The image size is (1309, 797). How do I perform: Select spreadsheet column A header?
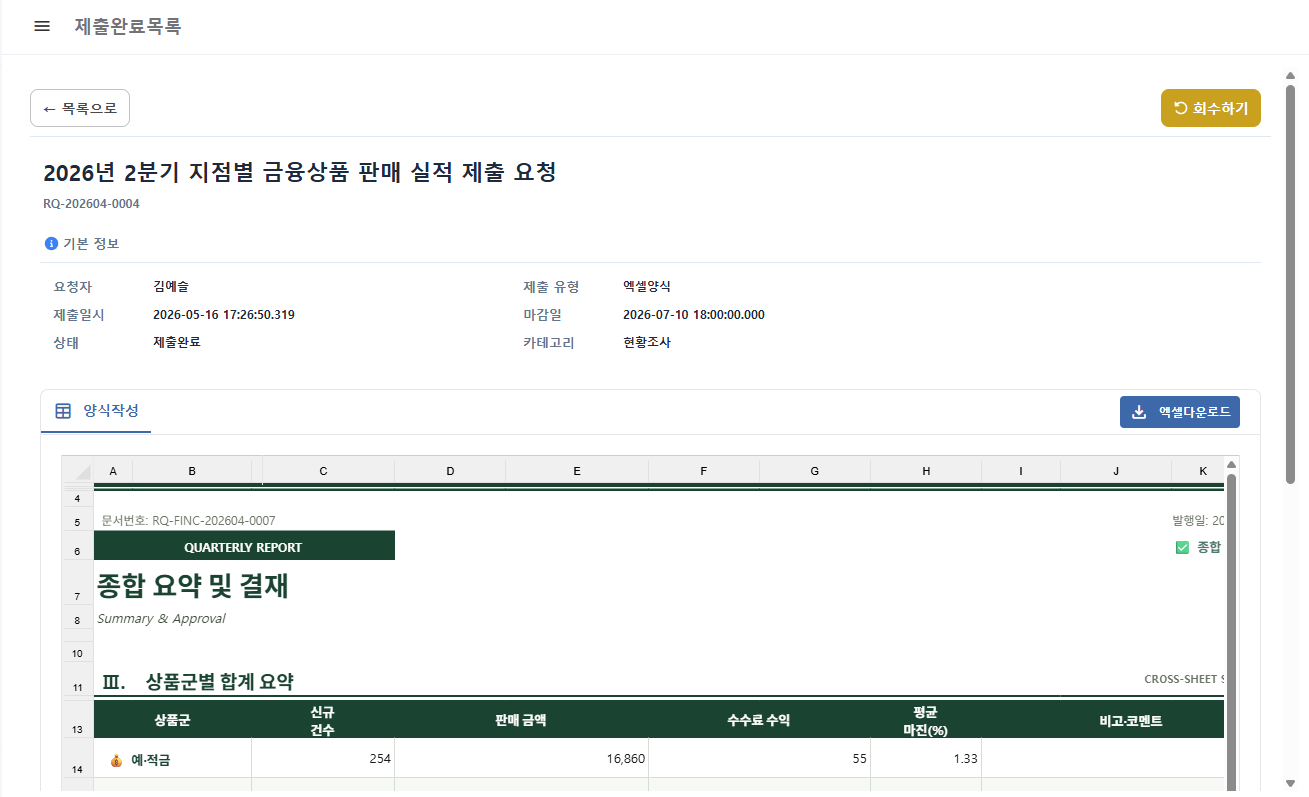click(x=113, y=470)
